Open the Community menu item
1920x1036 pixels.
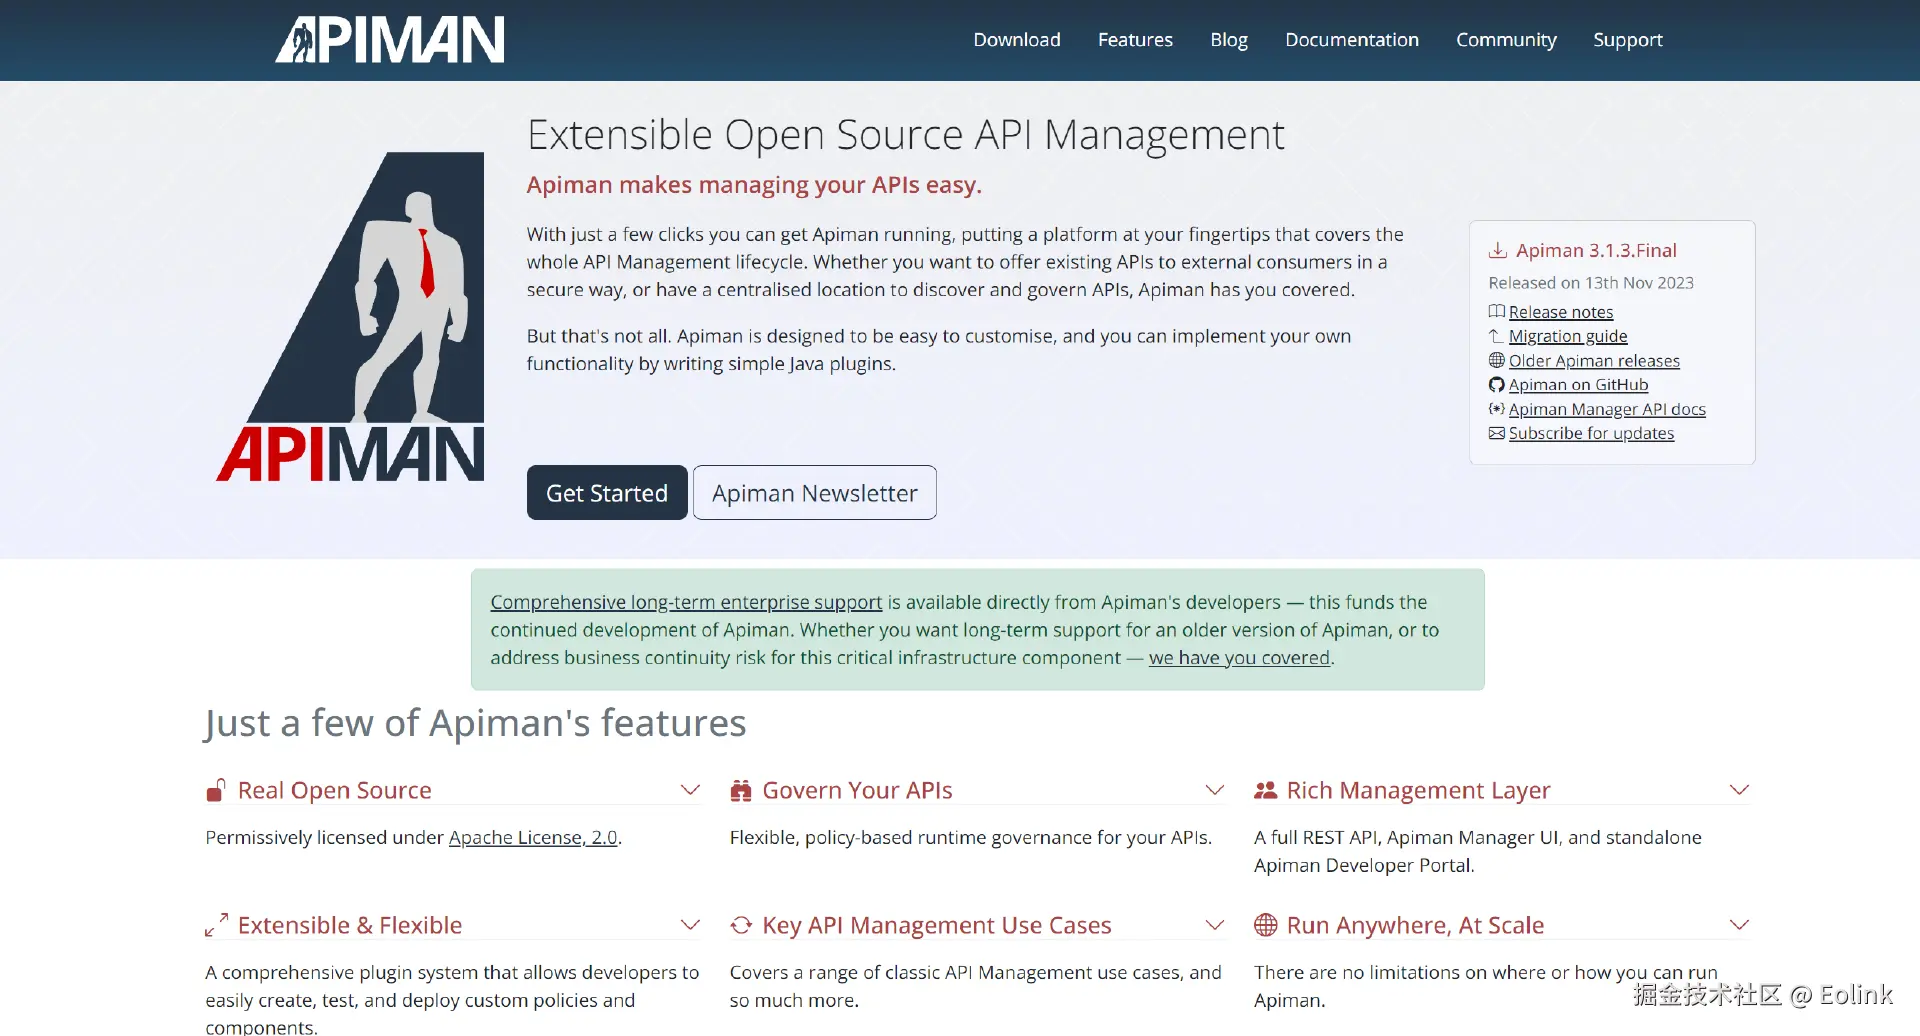[1506, 40]
